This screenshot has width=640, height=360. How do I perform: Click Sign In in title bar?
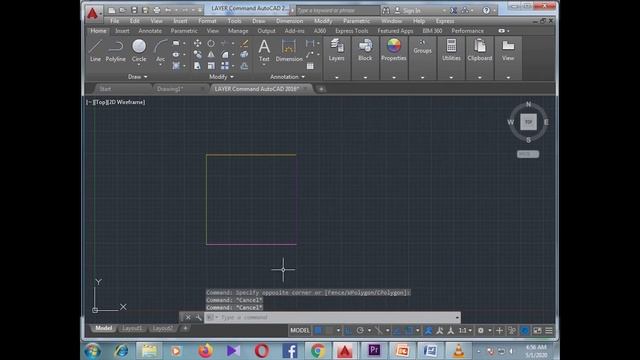[412, 10]
